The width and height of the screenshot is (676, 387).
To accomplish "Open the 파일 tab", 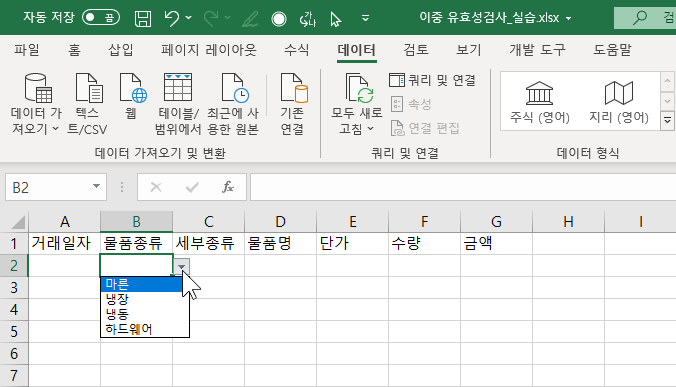I will click(x=27, y=50).
